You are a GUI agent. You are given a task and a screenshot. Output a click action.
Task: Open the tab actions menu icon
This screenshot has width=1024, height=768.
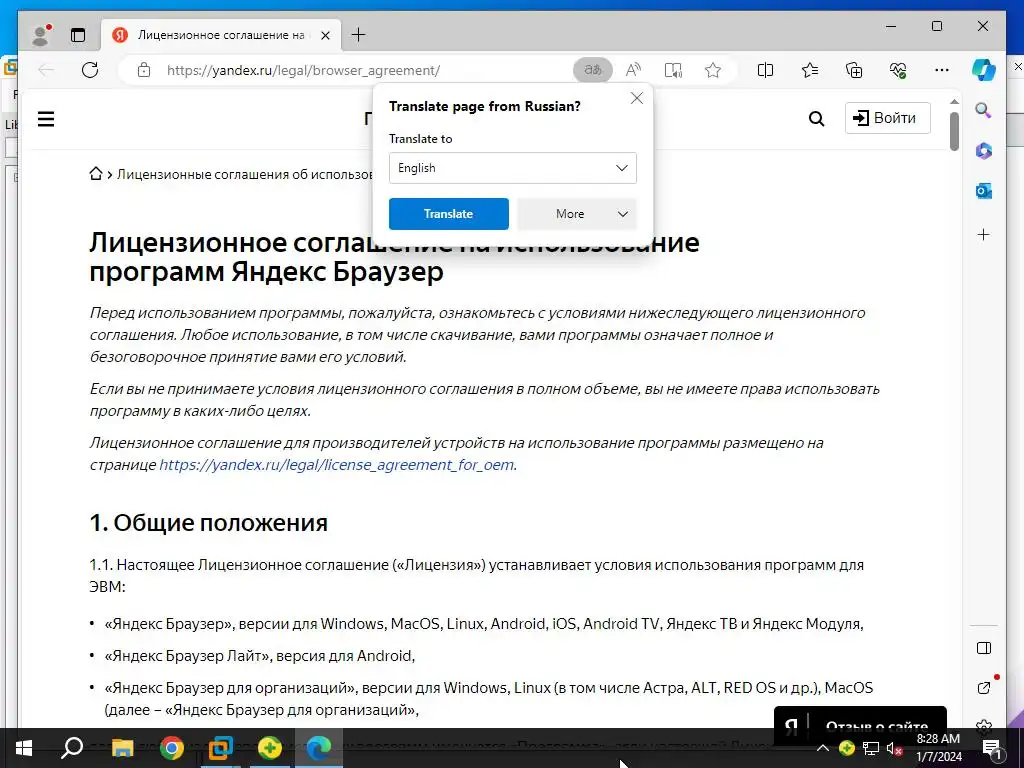[78, 35]
